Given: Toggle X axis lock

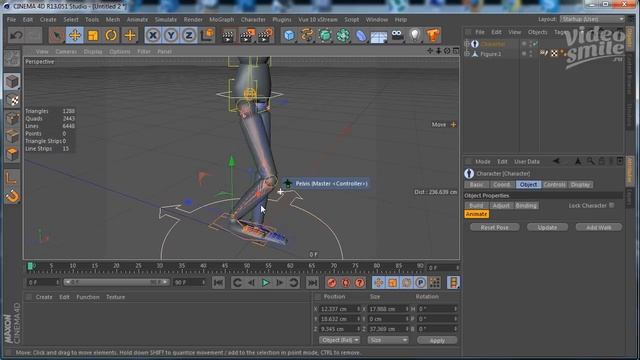Looking at the screenshot, I should pos(153,36).
